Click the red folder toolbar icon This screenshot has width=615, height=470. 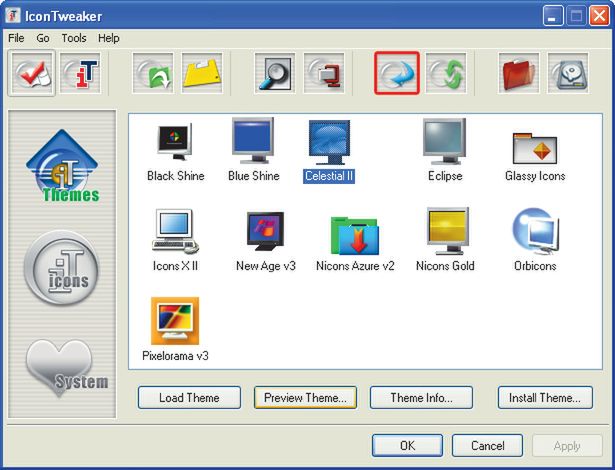(519, 73)
